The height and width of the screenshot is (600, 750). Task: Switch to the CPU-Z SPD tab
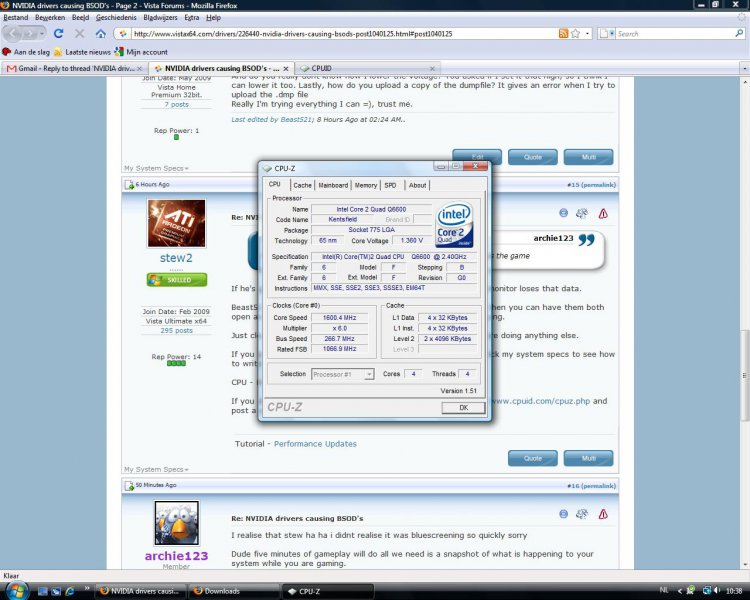[390, 185]
